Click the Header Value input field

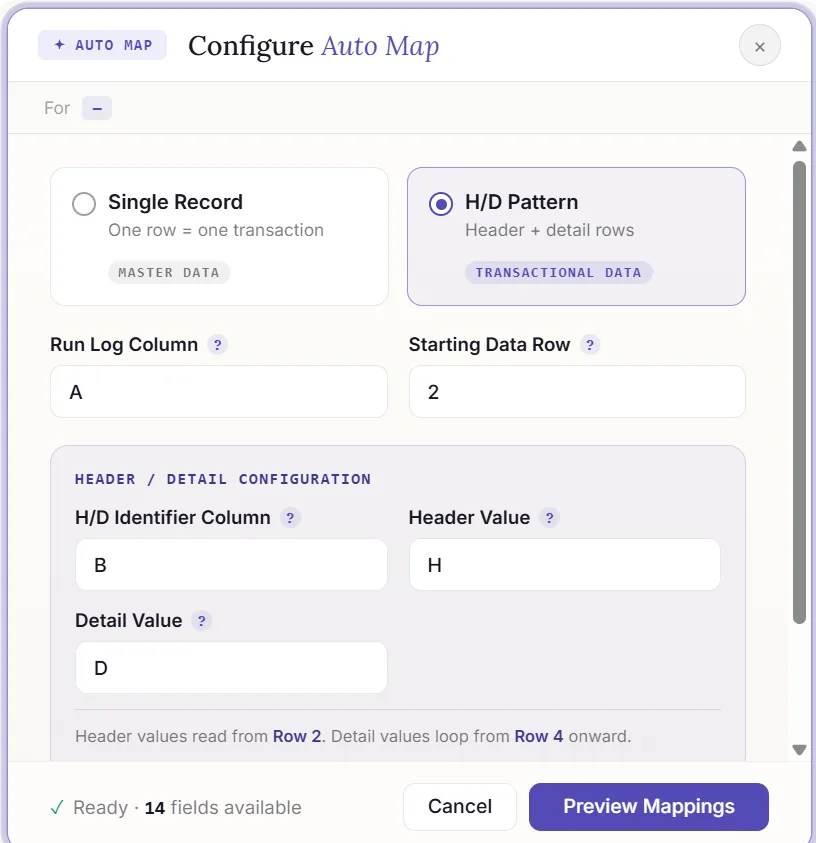click(564, 565)
